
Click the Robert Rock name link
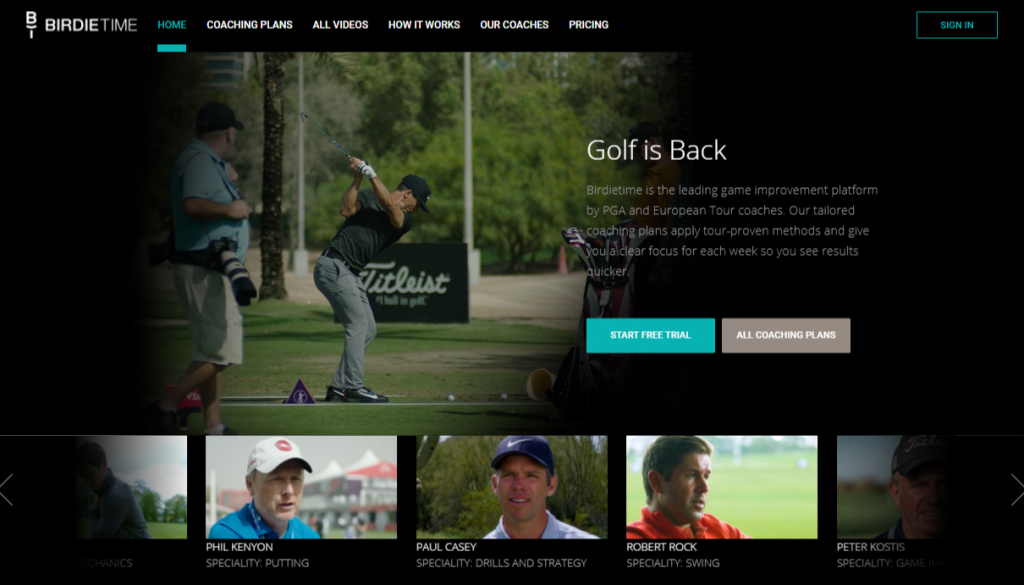pyautogui.click(x=662, y=547)
